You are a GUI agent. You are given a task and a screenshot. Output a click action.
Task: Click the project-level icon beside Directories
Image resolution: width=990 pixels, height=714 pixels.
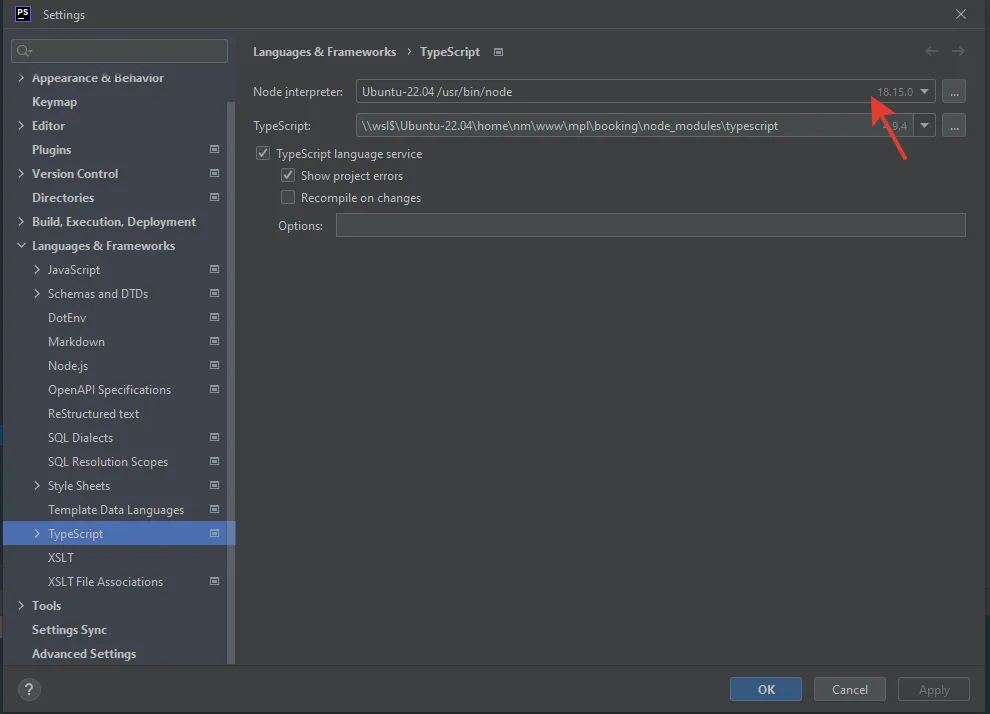pos(215,197)
